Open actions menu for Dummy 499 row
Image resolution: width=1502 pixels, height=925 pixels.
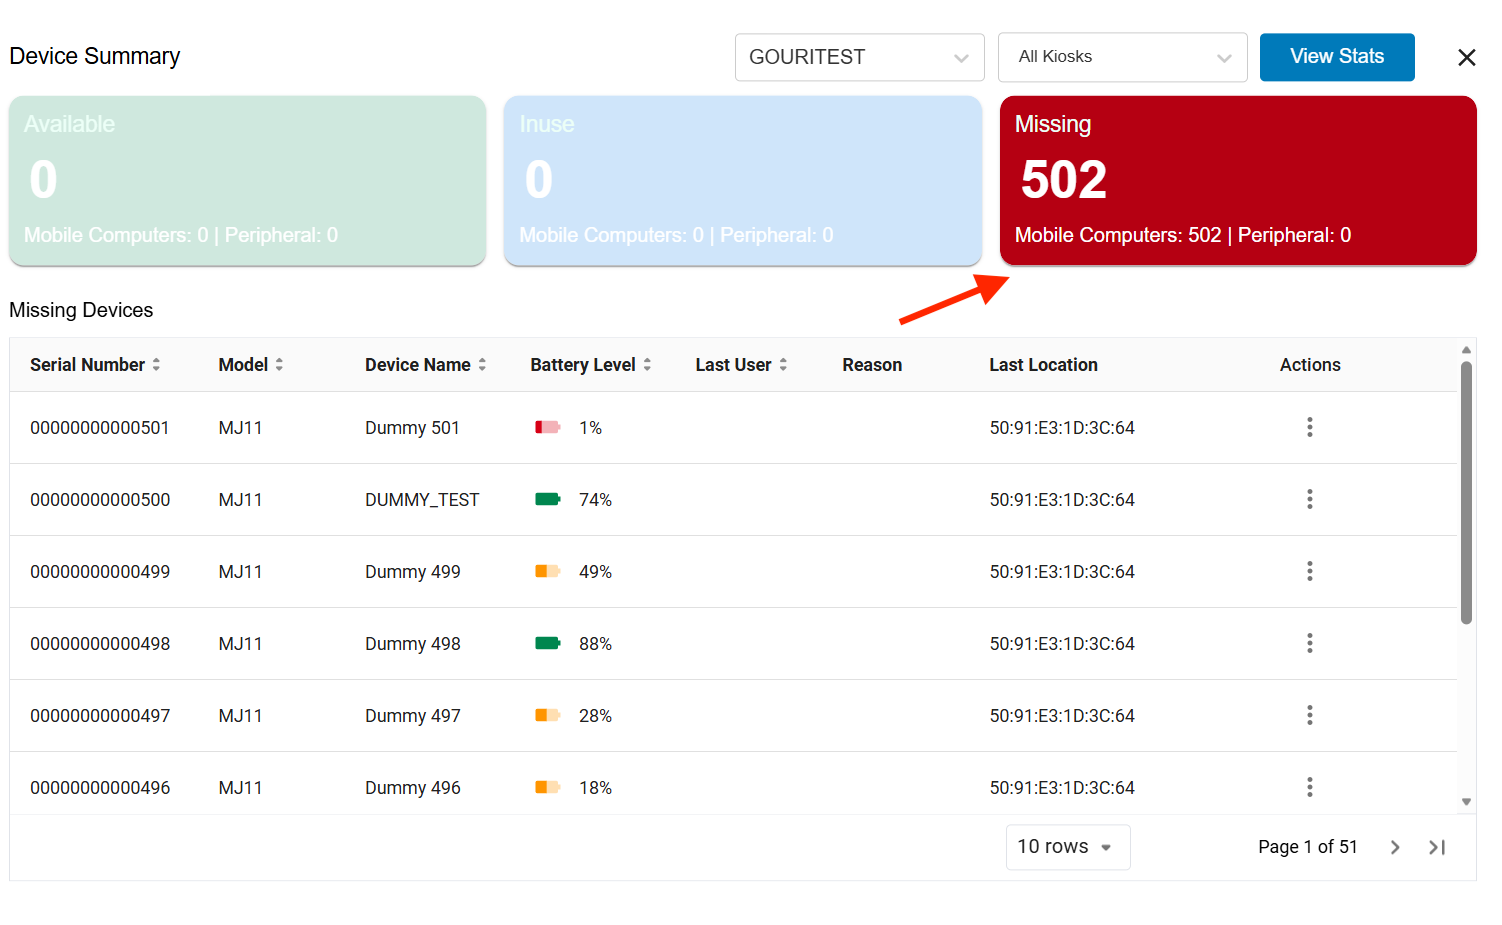1309,572
